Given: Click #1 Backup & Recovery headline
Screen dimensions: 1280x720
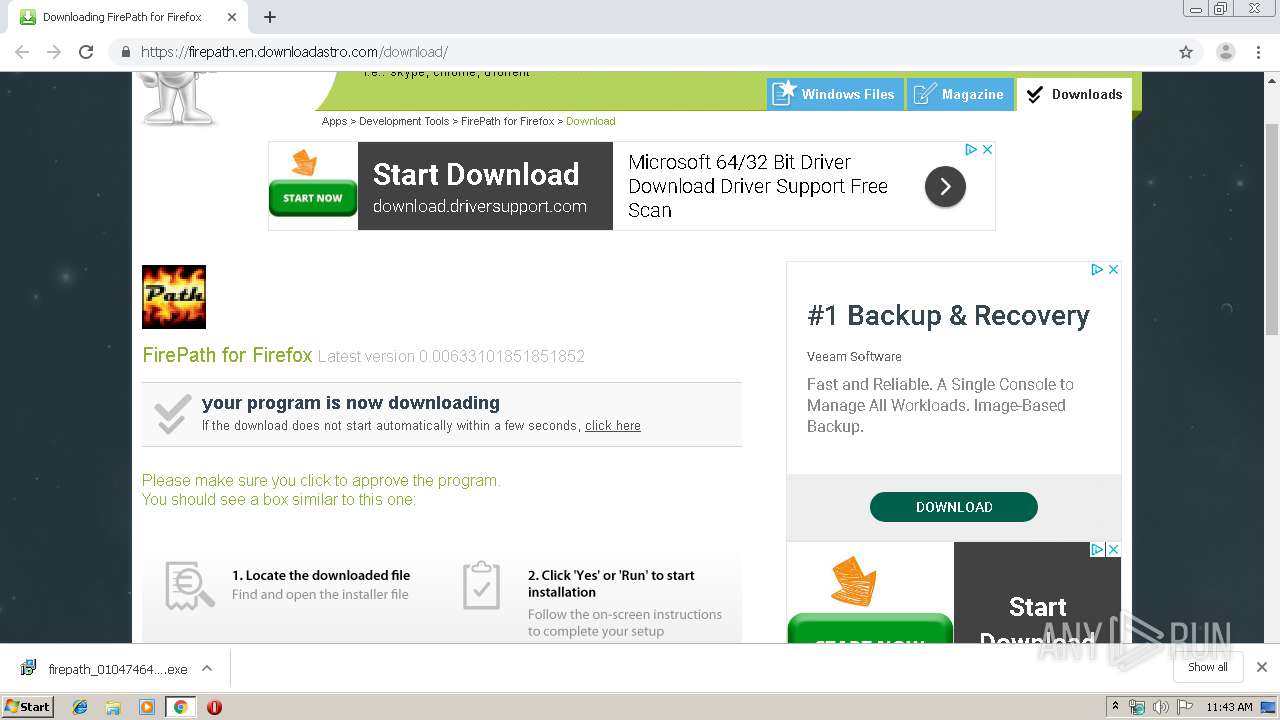Looking at the screenshot, I should 948,316.
